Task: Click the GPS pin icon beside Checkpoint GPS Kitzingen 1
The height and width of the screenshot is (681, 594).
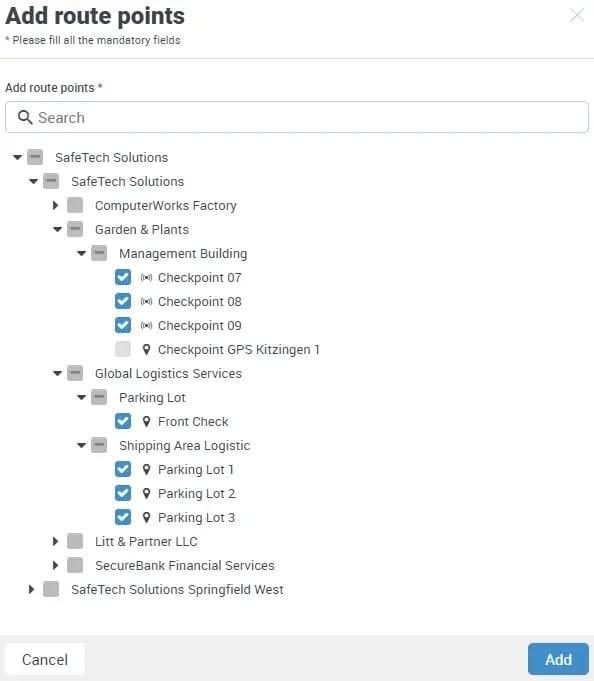Action: point(147,349)
